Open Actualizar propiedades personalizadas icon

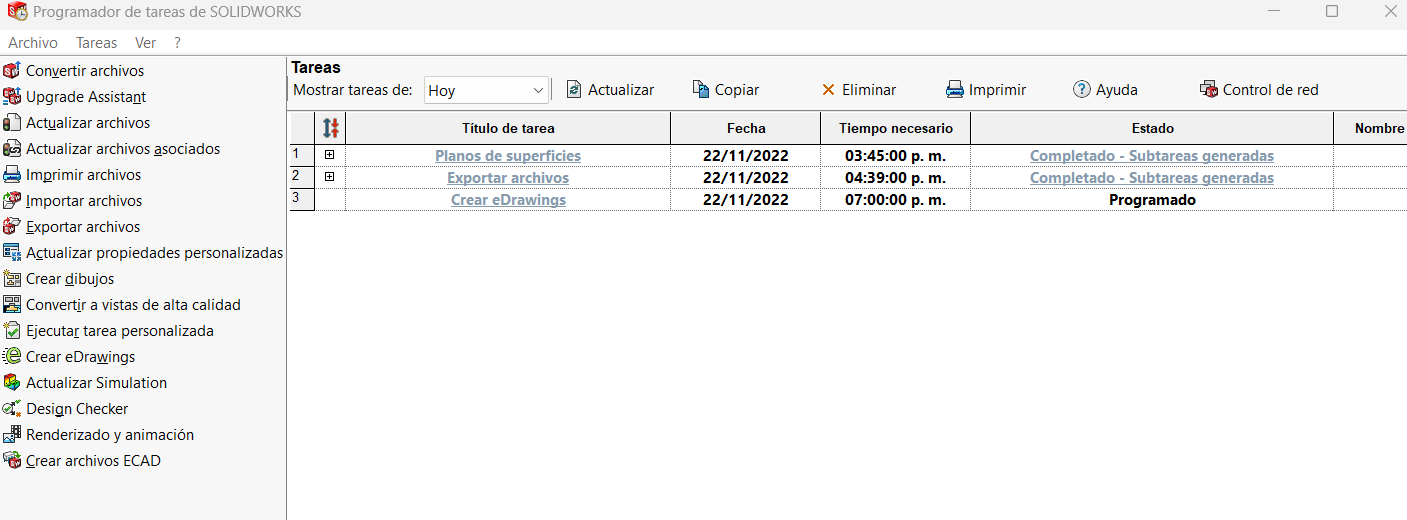click(x=12, y=253)
